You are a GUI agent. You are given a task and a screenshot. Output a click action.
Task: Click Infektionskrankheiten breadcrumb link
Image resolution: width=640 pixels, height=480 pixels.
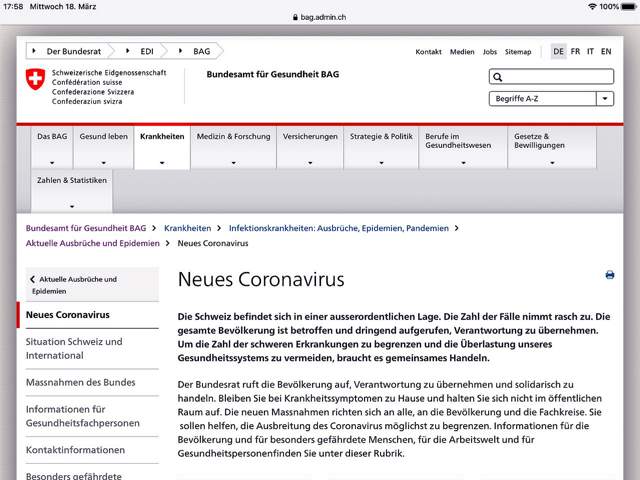coord(339,228)
